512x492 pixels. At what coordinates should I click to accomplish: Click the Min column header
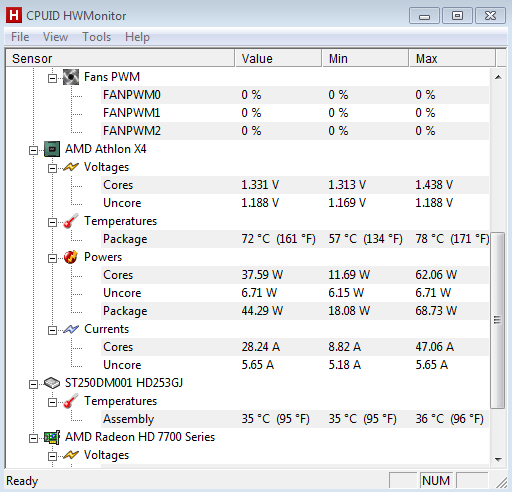365,59
